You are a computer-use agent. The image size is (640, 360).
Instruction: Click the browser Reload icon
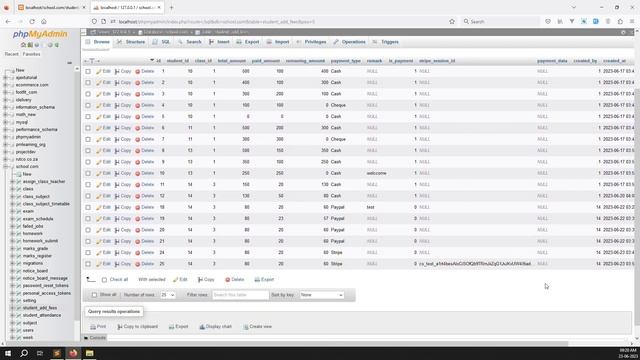coord(32,21)
